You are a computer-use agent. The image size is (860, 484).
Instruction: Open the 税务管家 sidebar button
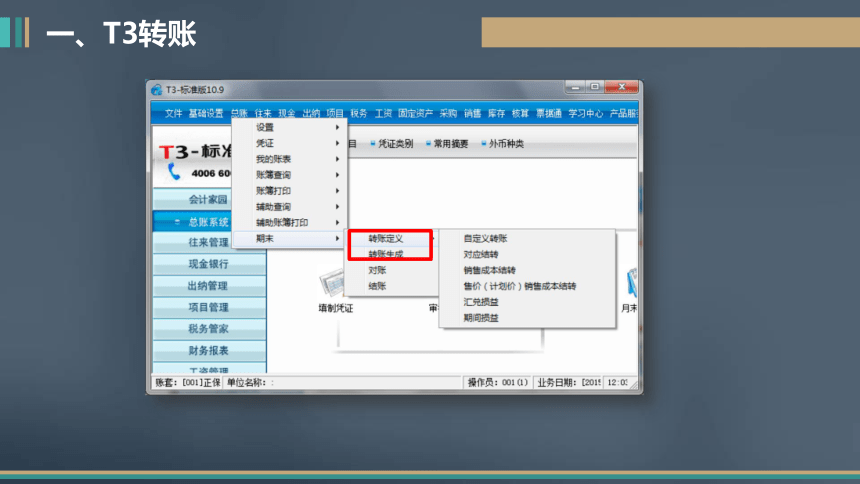point(209,329)
